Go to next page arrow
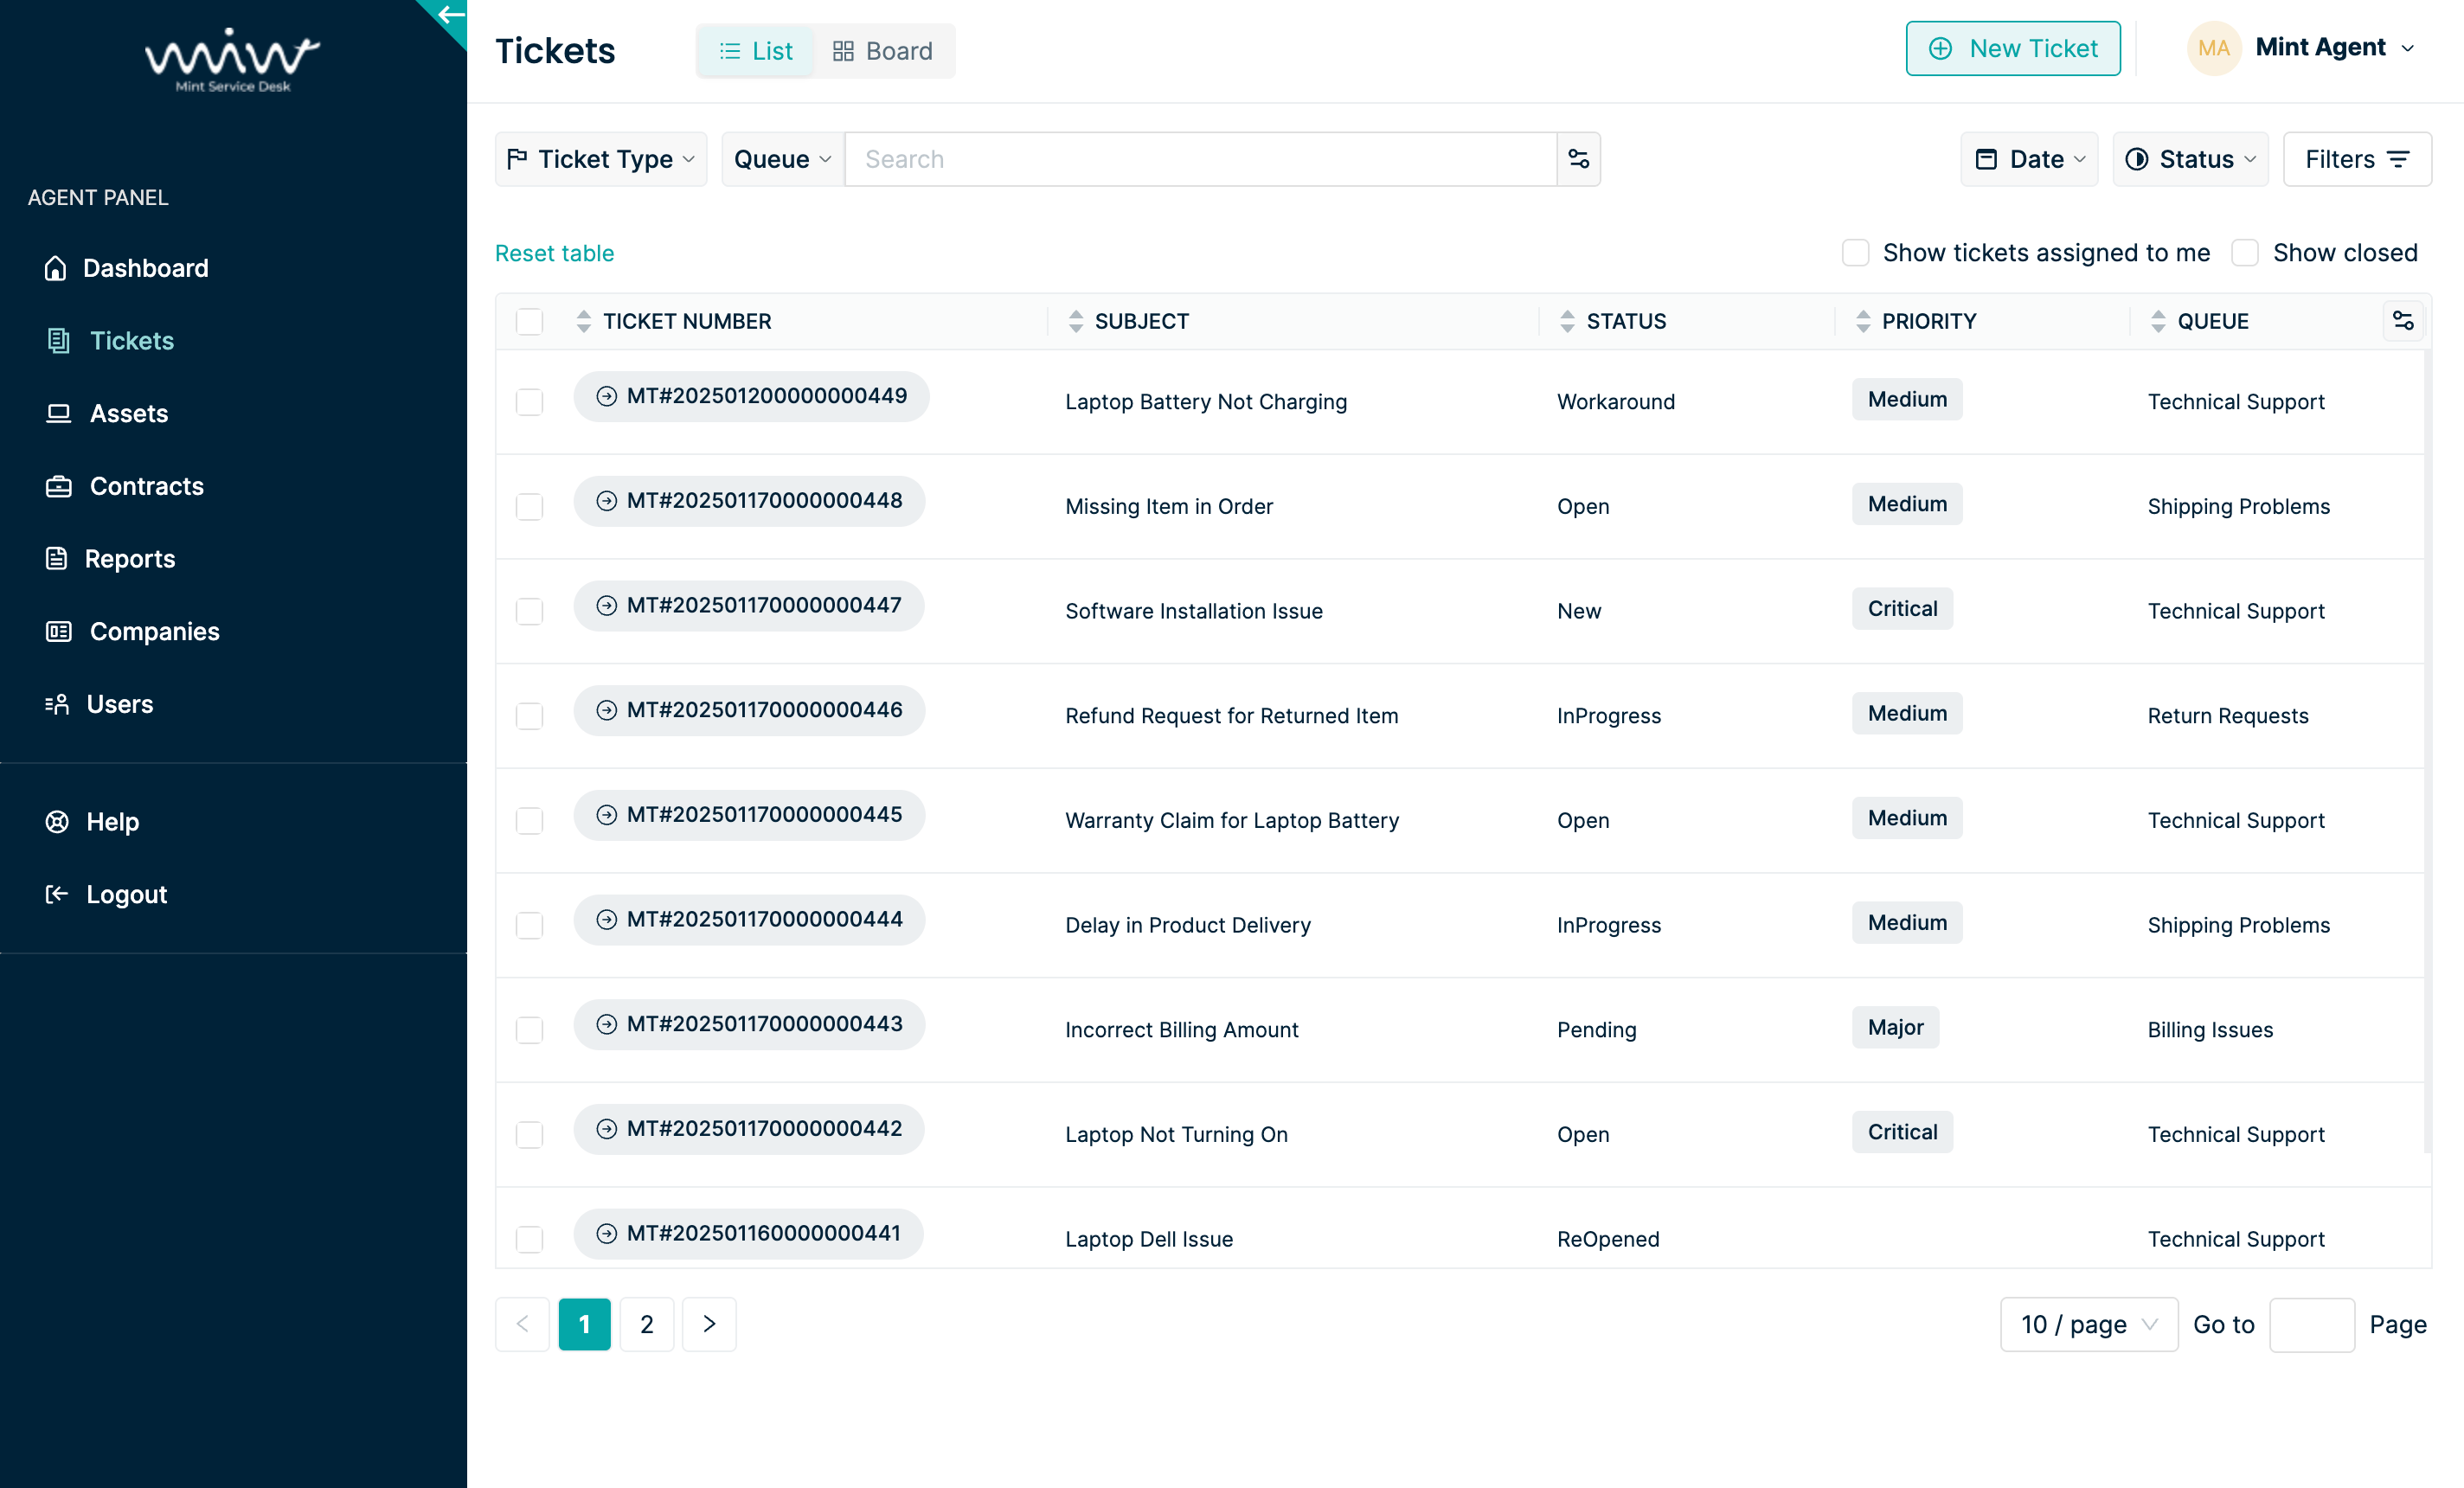Viewport: 2464px width, 1488px height. click(709, 1324)
